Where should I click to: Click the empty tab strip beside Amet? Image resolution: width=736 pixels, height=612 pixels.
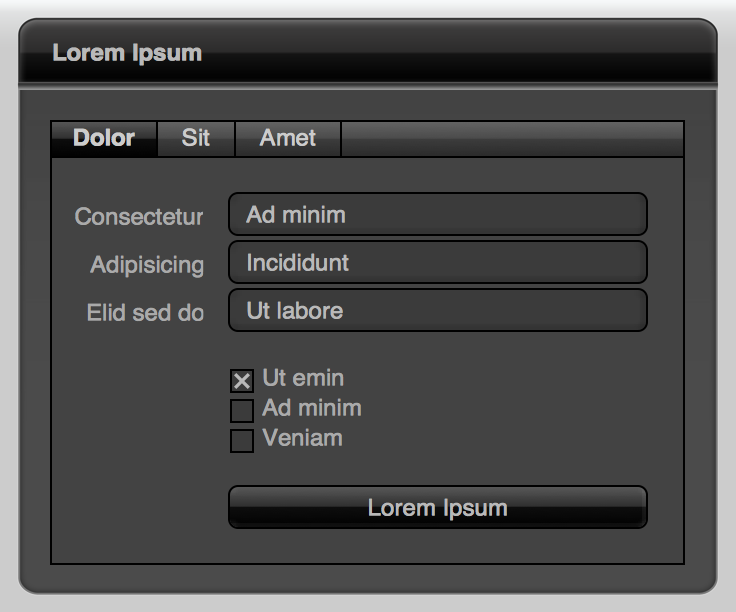tap(513, 138)
